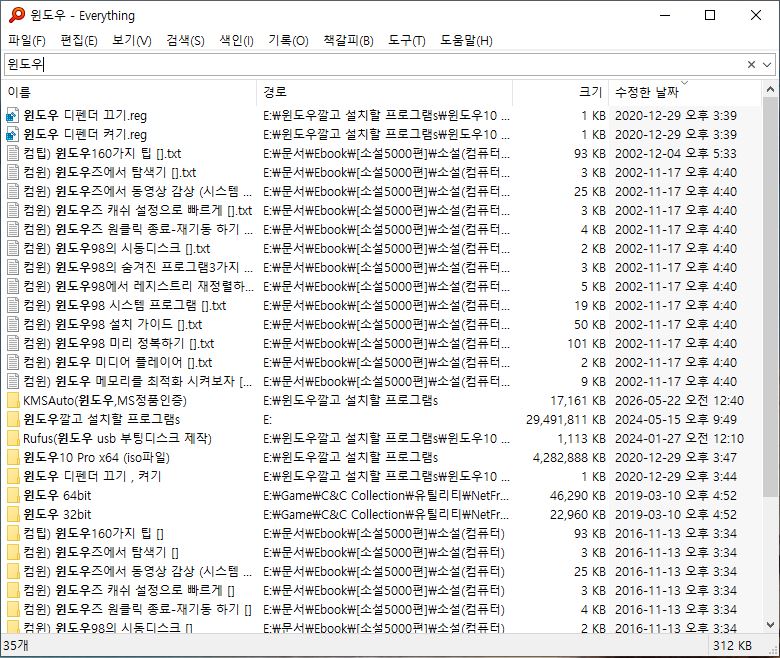Screen dimensions: 780x658
Task: Click text file icon of 윈도우98 시스템 프로그램 [].txt
Action: click(13, 305)
